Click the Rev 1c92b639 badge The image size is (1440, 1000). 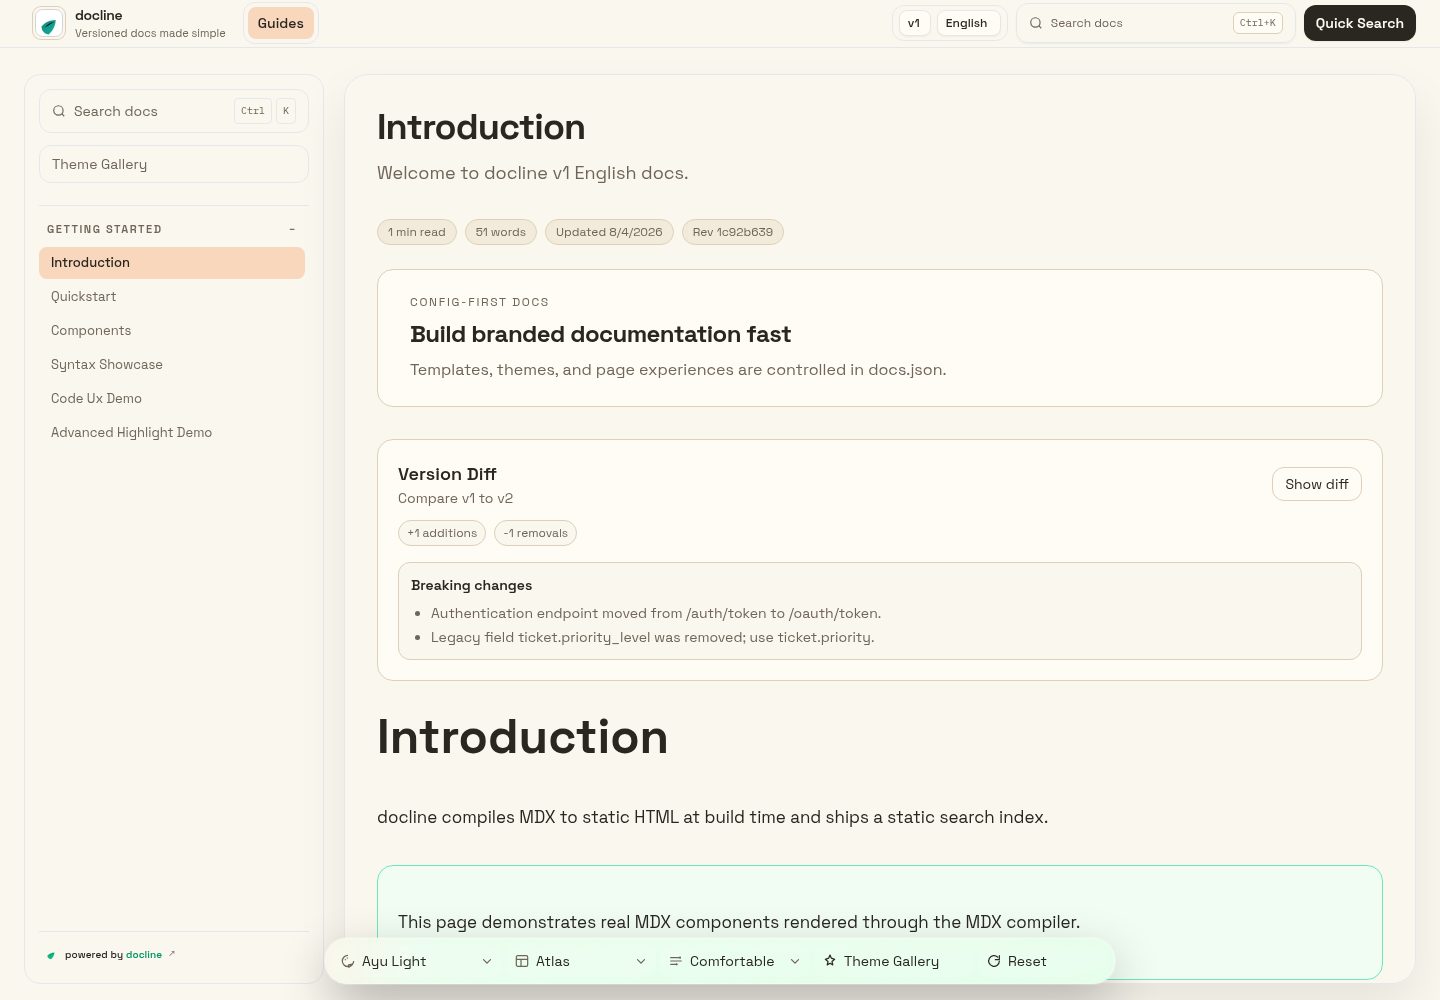pos(733,232)
